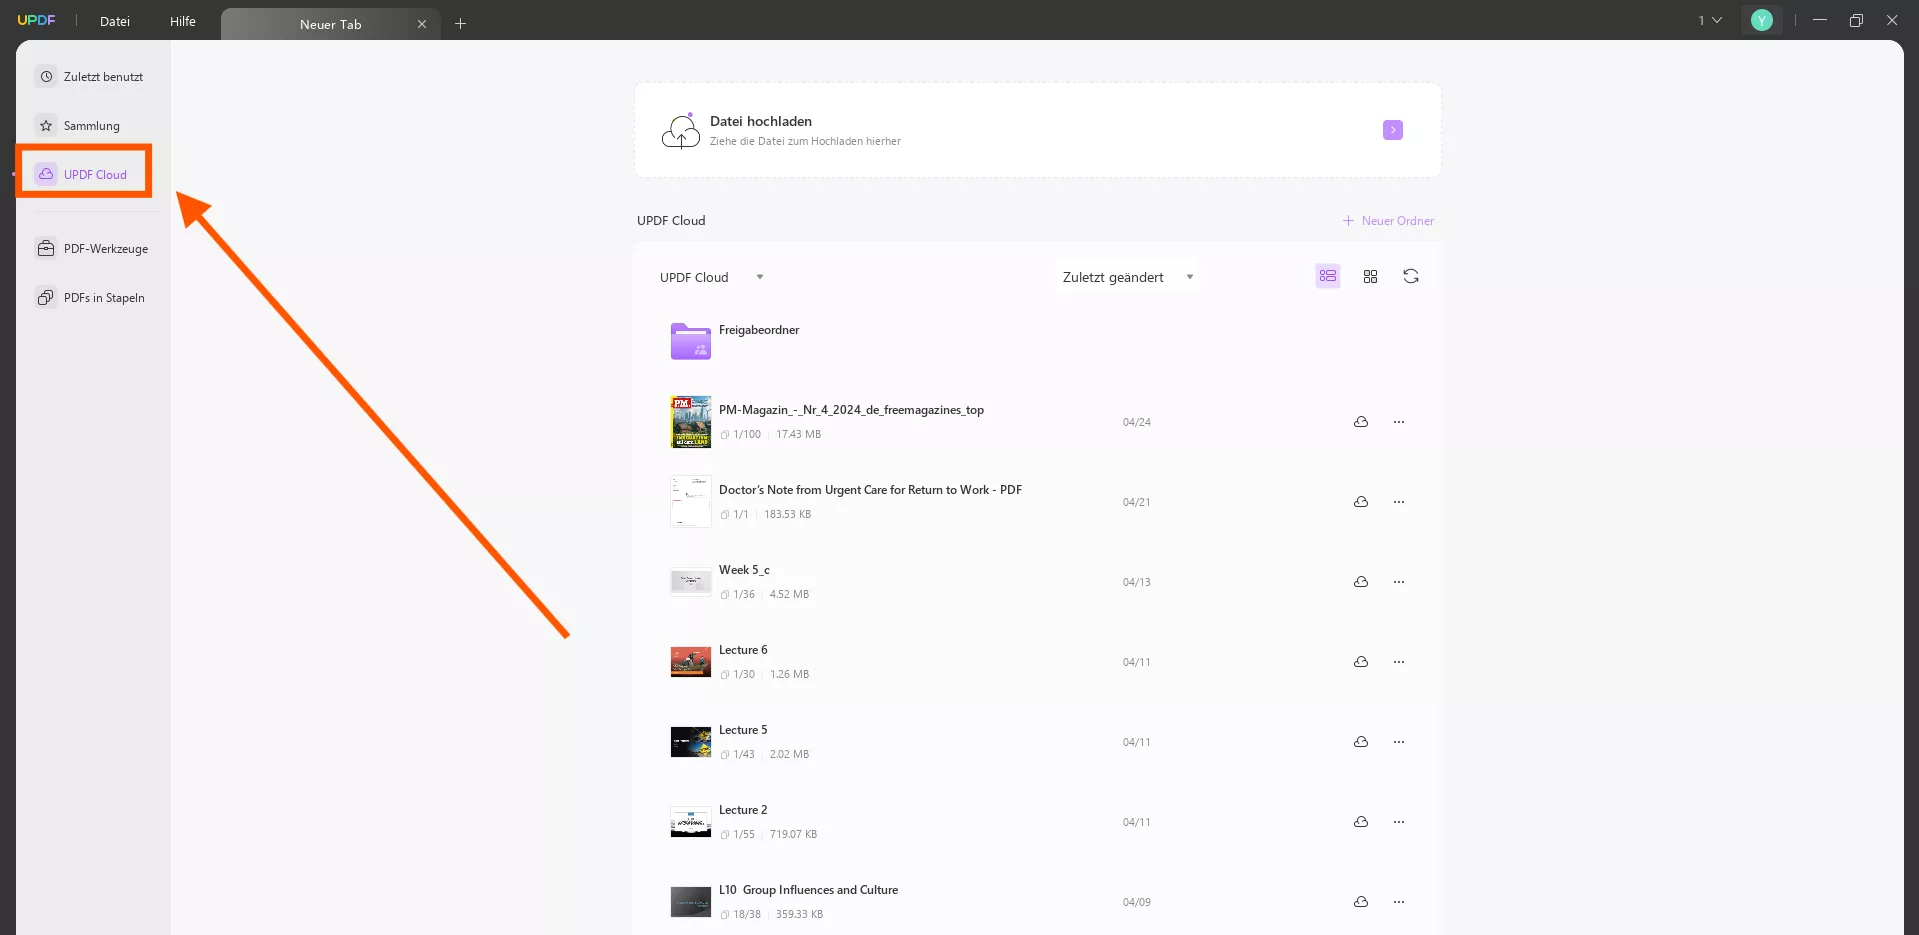Open more options for L10 Group Influences

click(1399, 902)
